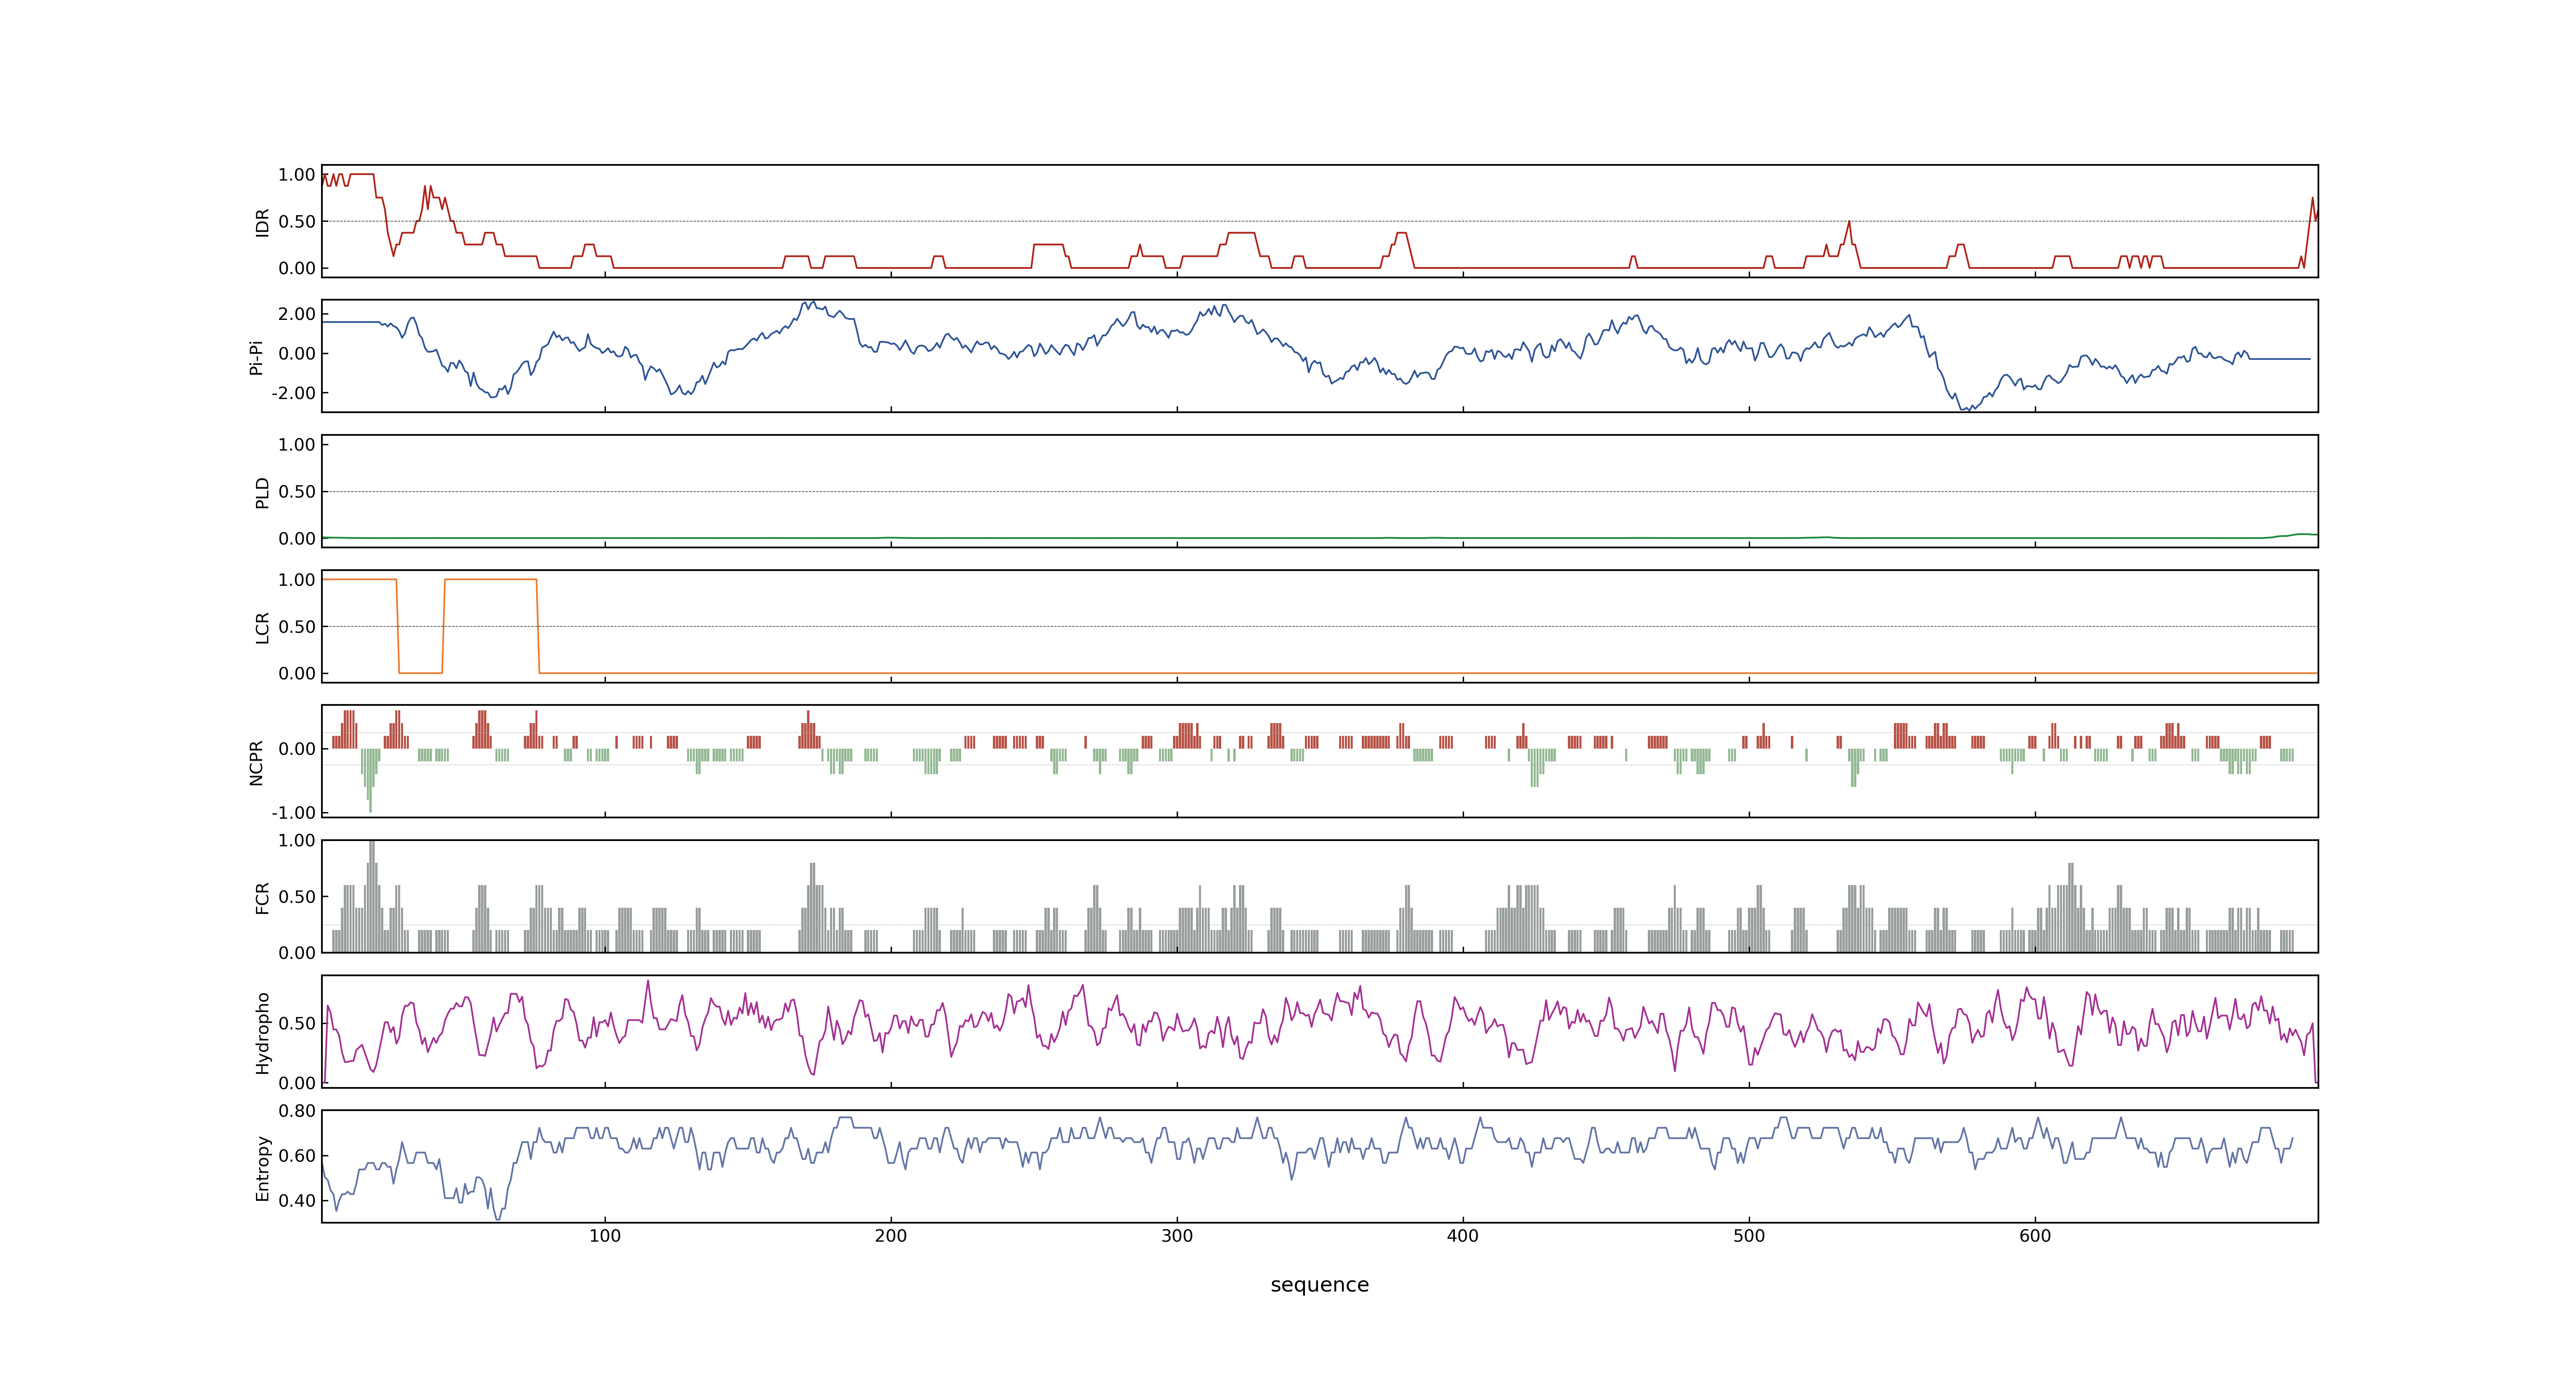The width and height of the screenshot is (2576, 1374).
Task: Click the 0.50 tick of LCR panel
Action: 297,627
